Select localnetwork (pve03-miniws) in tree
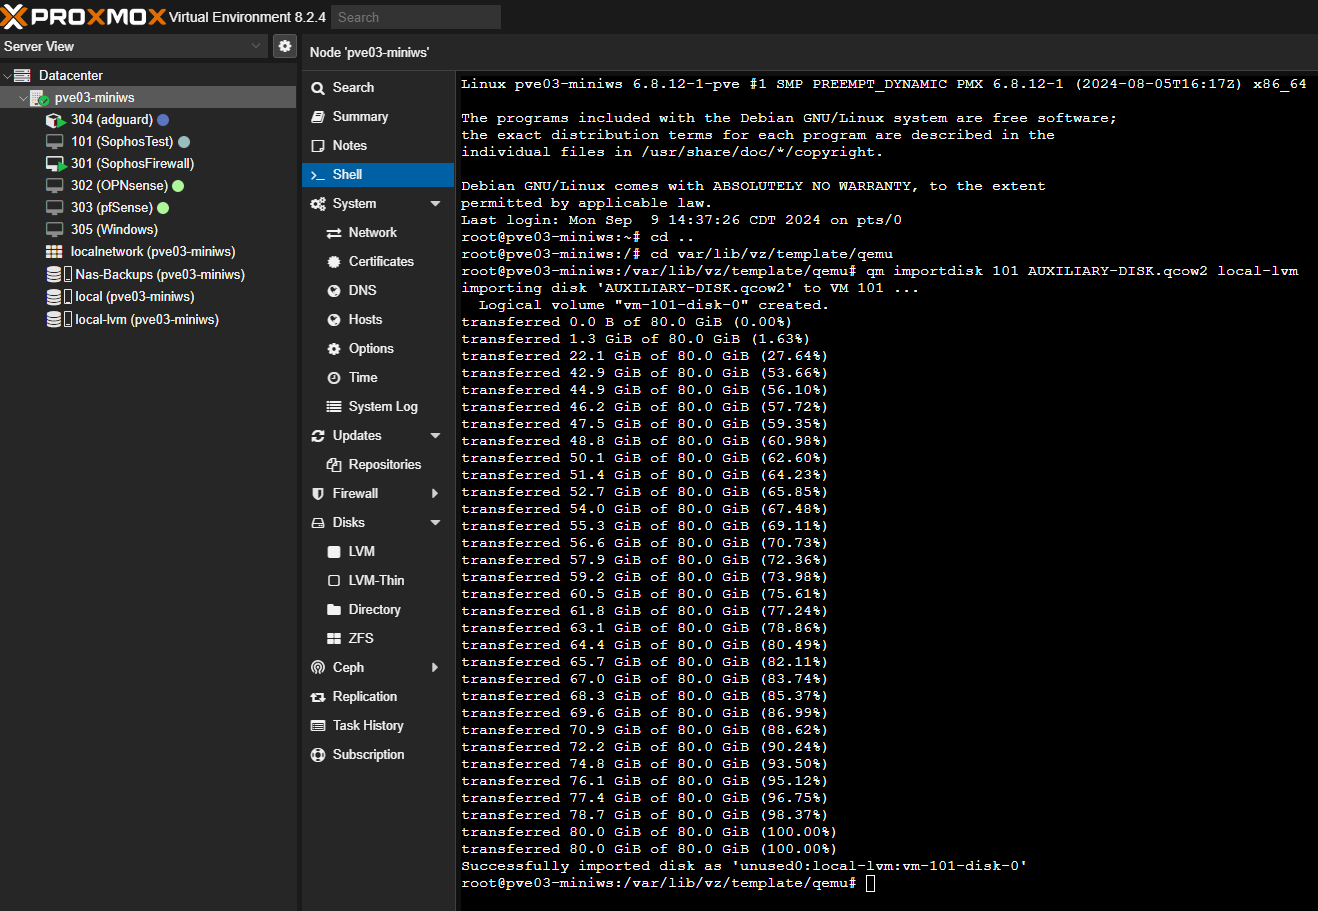 [x=148, y=252]
